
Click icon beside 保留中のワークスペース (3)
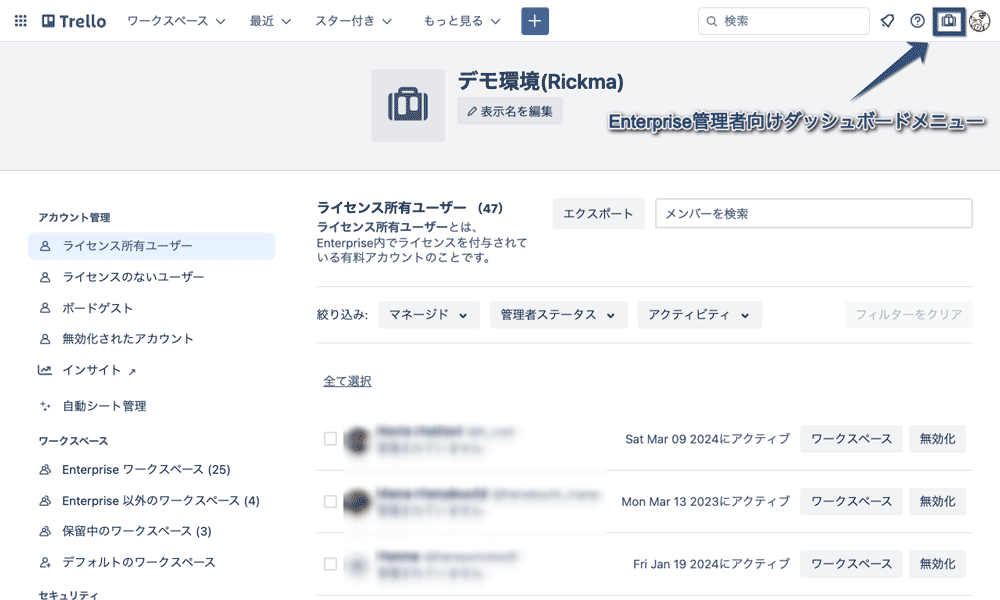coord(45,531)
